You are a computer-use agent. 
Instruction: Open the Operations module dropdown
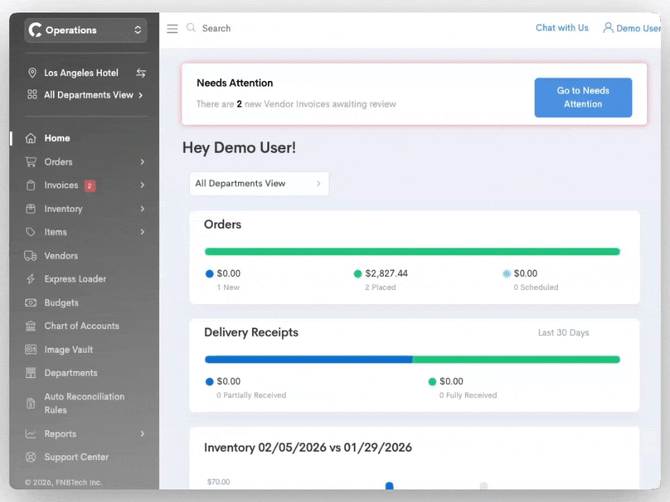pyautogui.click(x=86, y=30)
